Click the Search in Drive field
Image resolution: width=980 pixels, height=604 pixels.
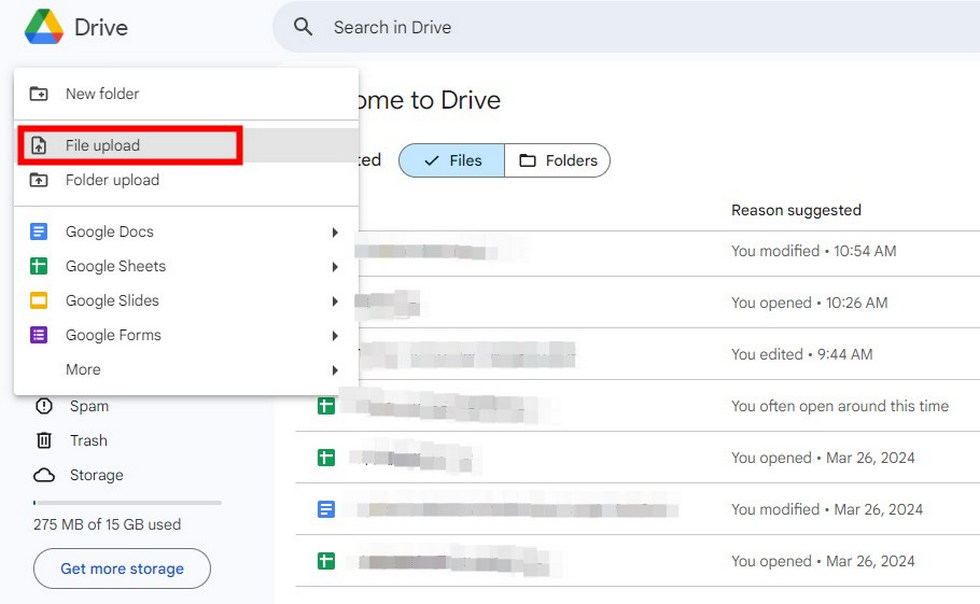(x=626, y=27)
